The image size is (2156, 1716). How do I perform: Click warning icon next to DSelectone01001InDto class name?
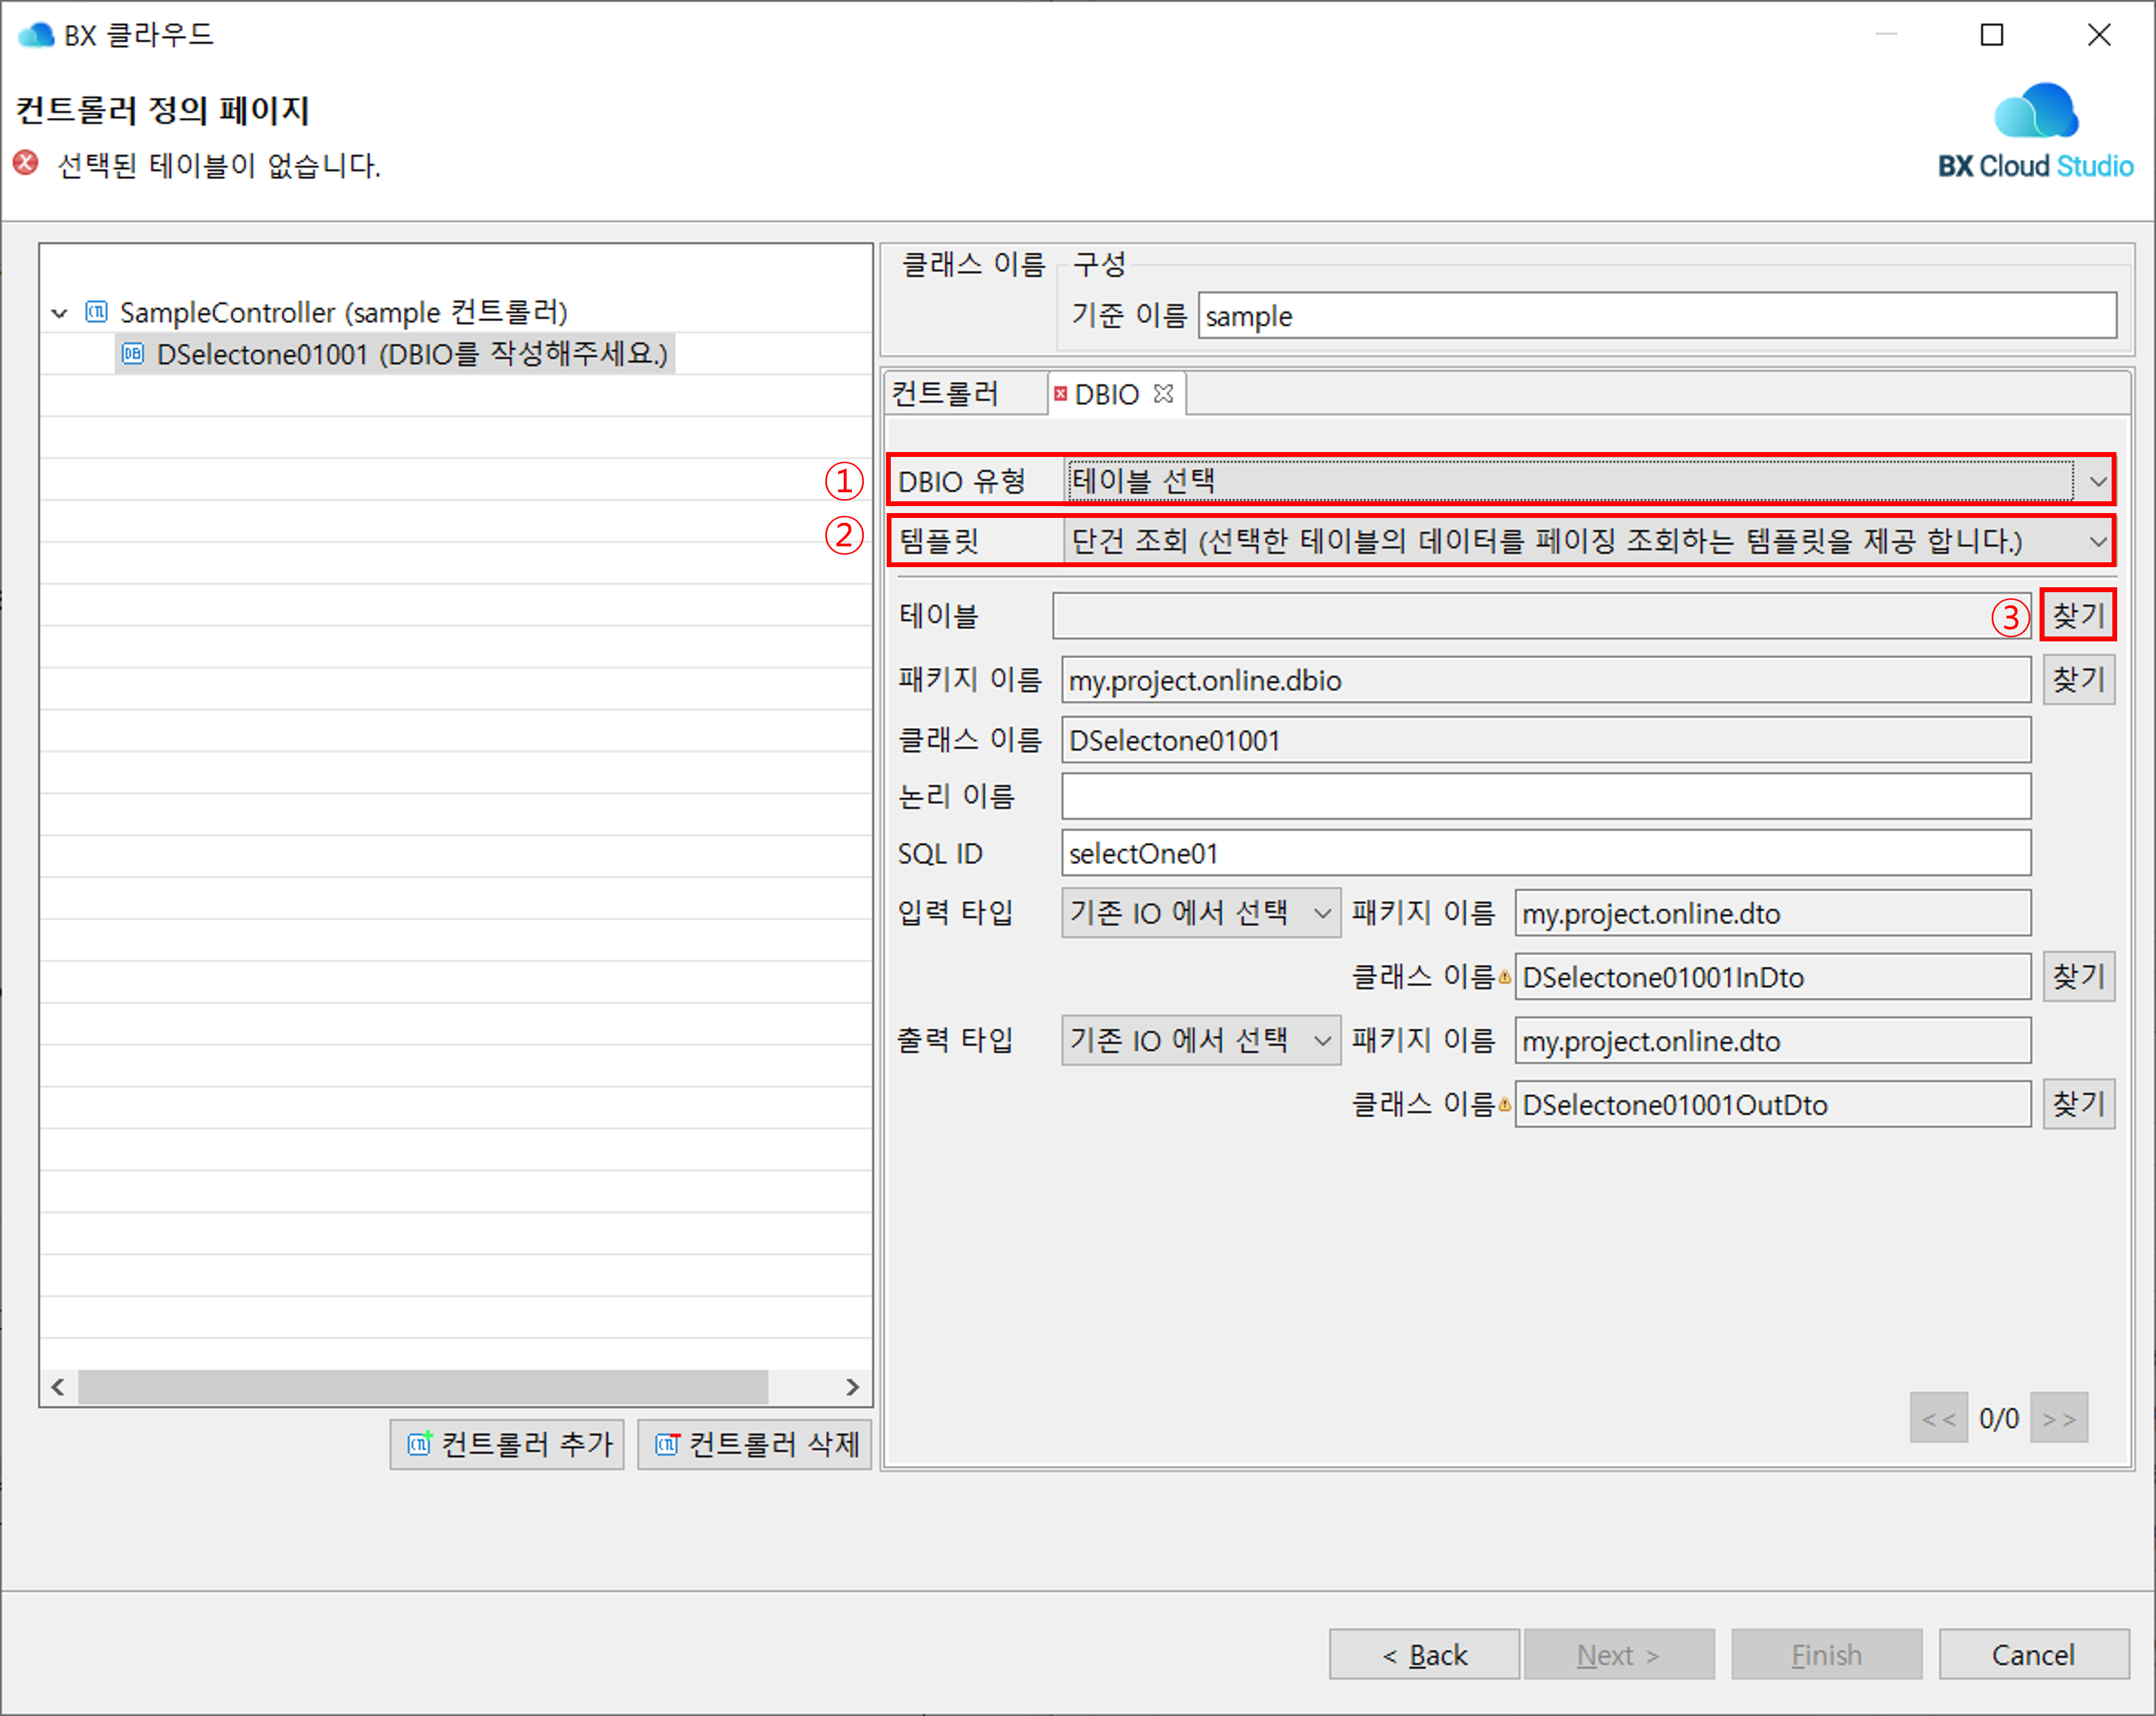1504,977
